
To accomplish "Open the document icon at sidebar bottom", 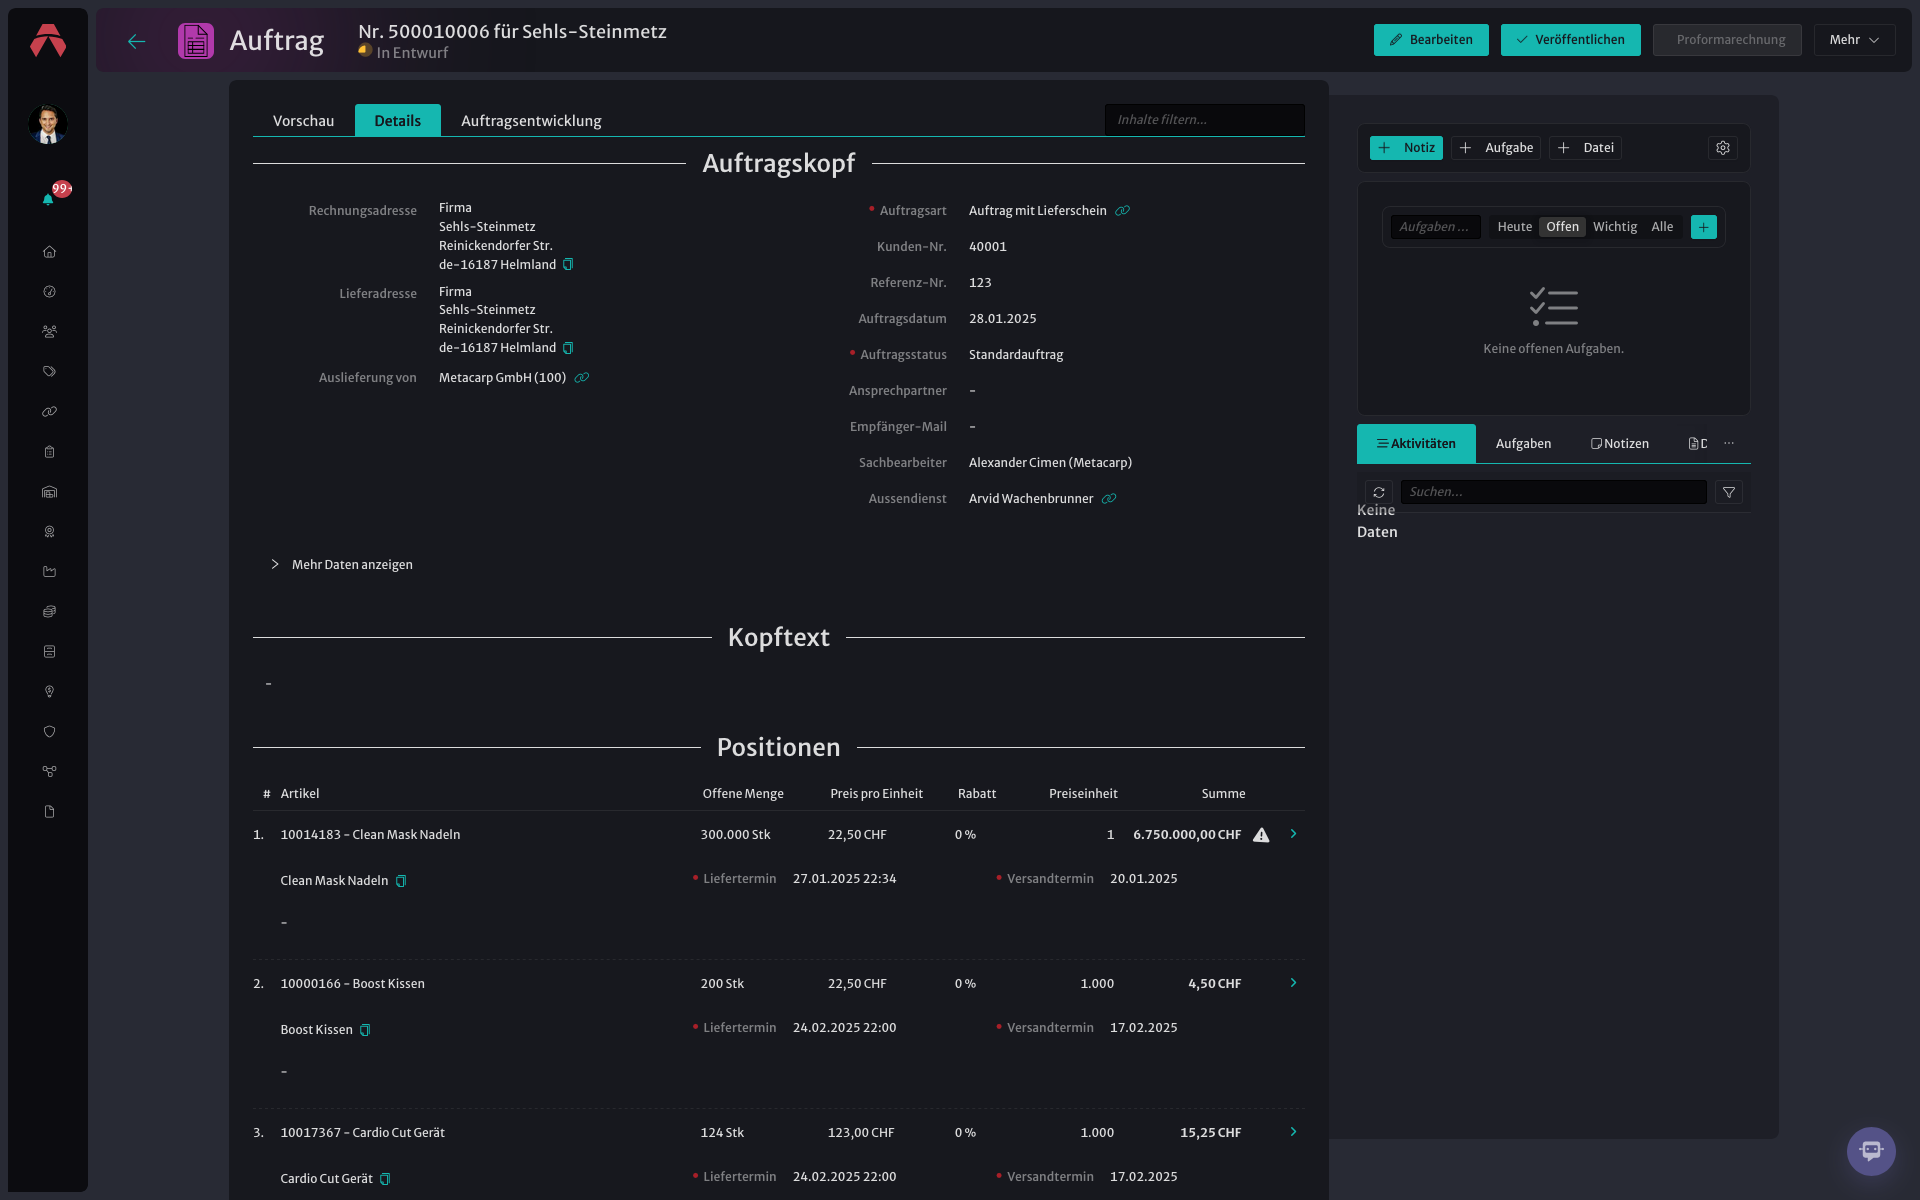I will [x=49, y=812].
